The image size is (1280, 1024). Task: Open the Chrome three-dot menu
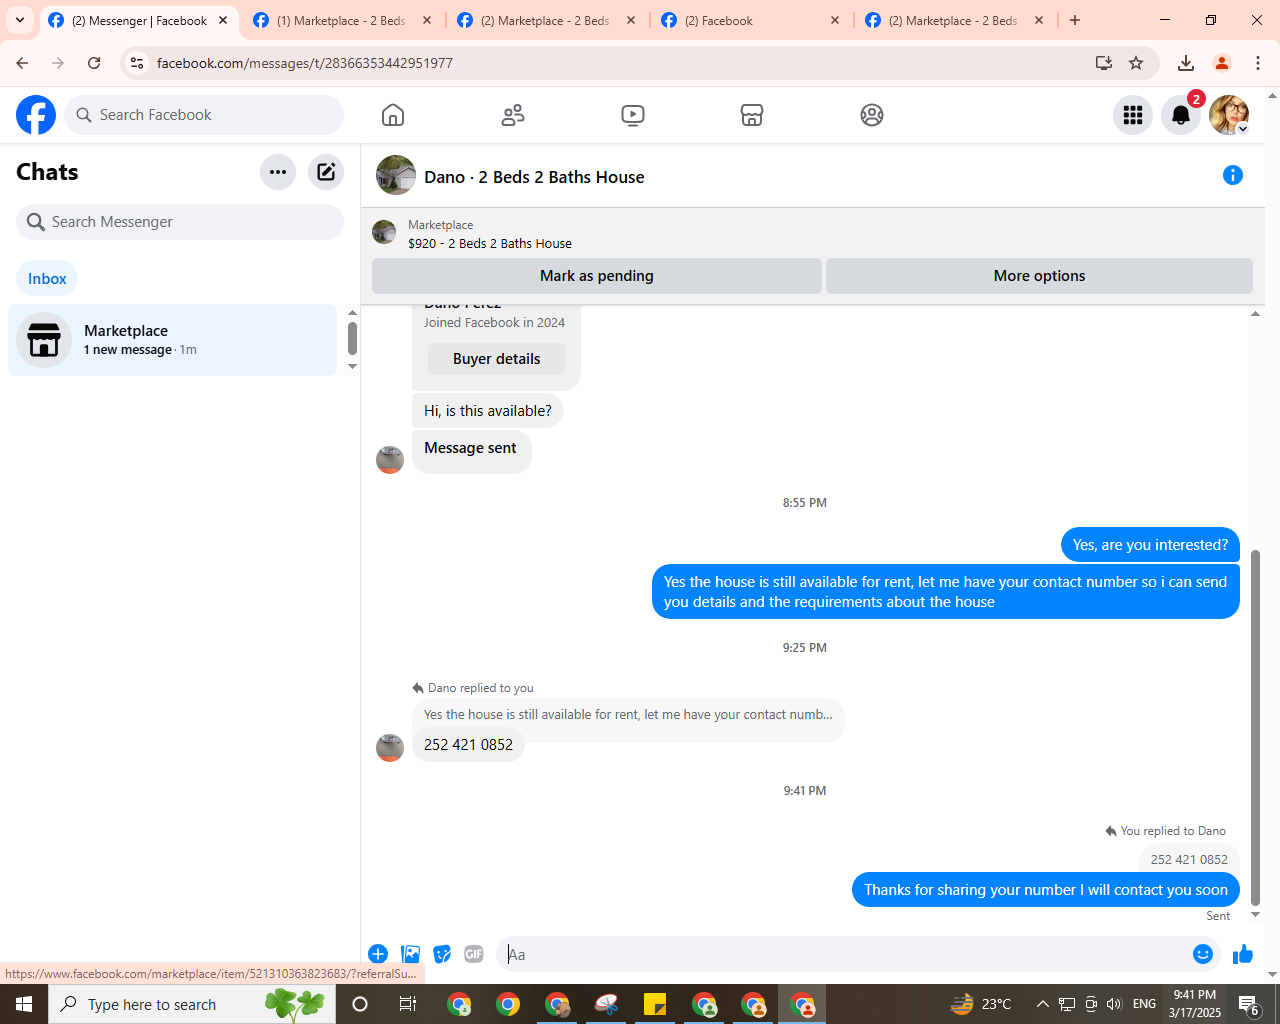click(x=1258, y=63)
